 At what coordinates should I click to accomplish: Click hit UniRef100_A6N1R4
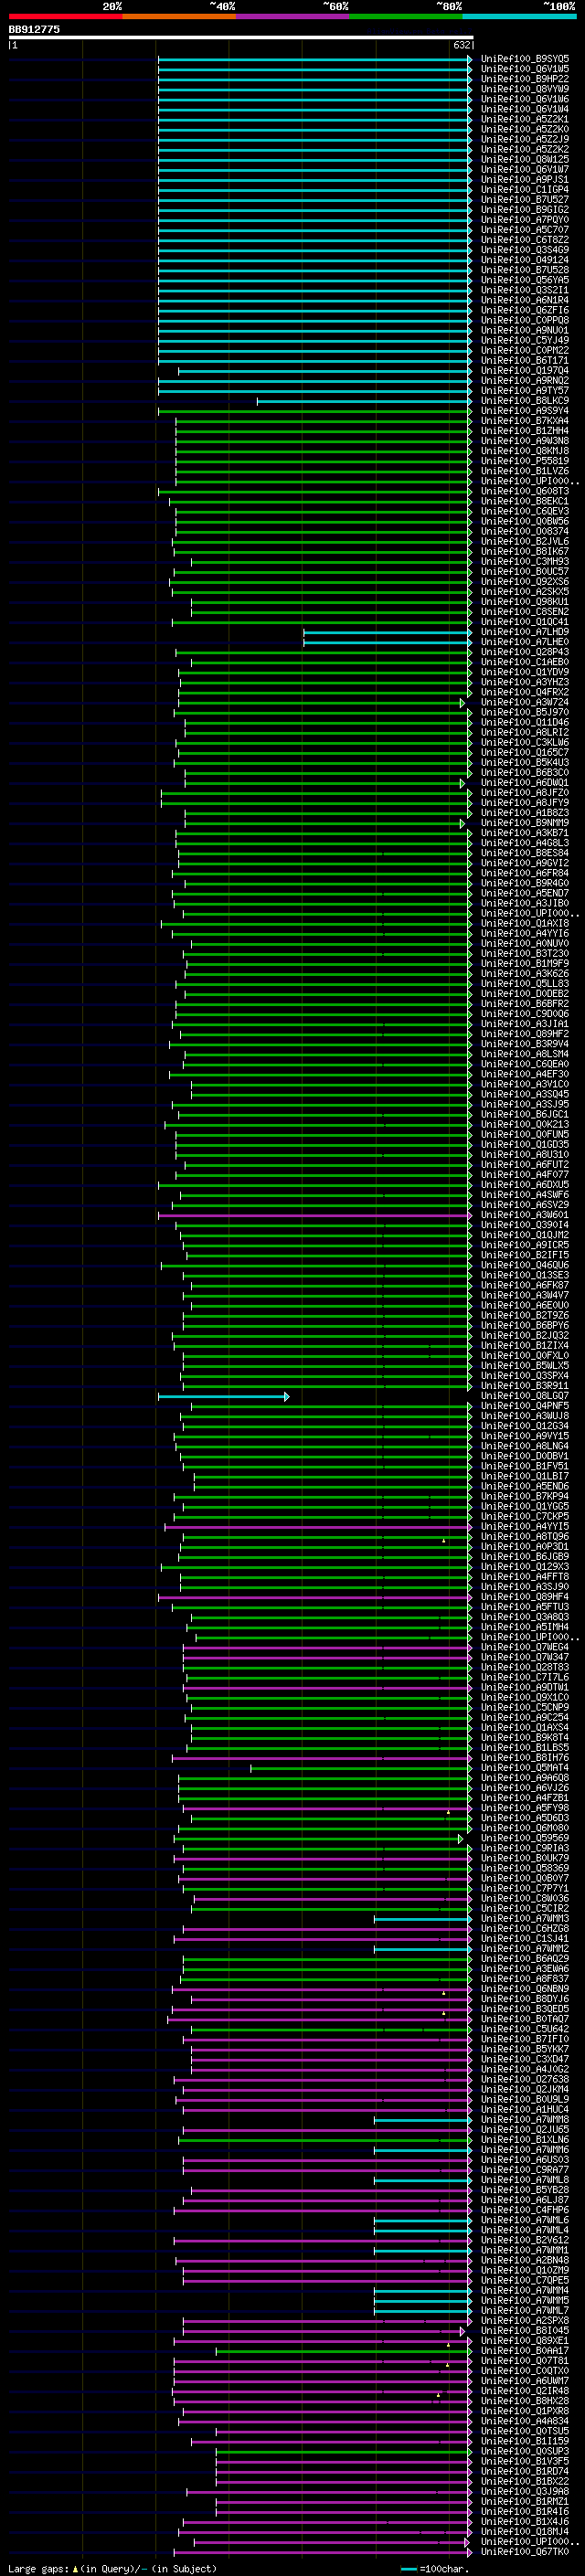(525, 300)
